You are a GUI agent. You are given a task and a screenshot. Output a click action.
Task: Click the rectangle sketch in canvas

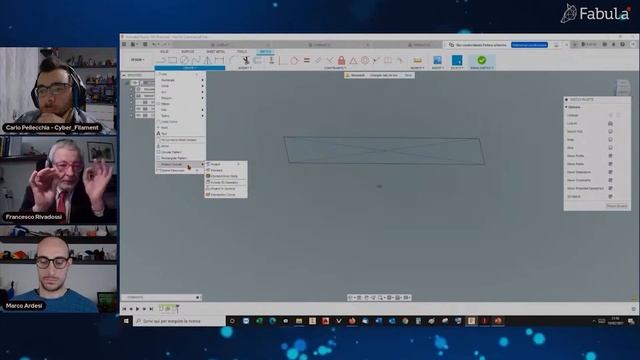(384, 151)
